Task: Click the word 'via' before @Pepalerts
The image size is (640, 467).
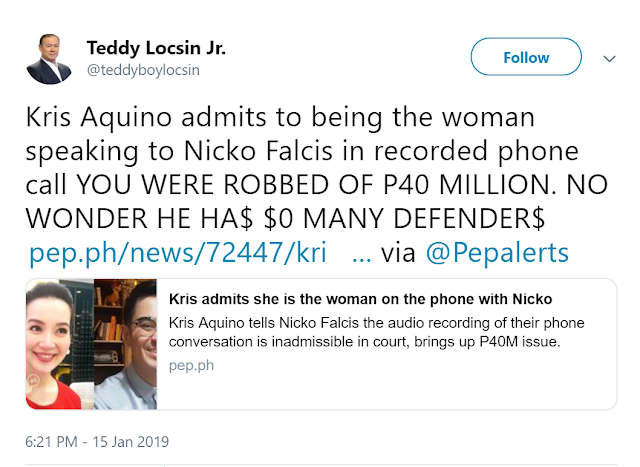Action: click(x=400, y=251)
